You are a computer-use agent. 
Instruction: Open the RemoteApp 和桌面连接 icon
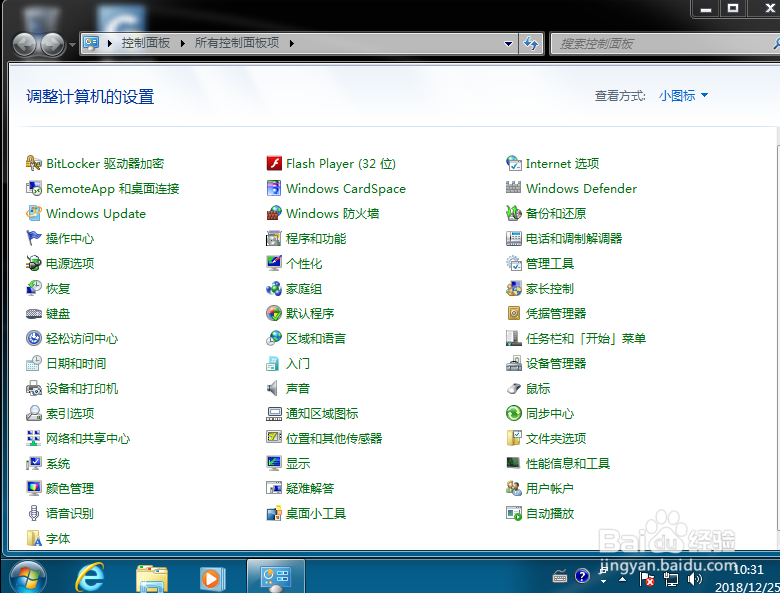34,188
